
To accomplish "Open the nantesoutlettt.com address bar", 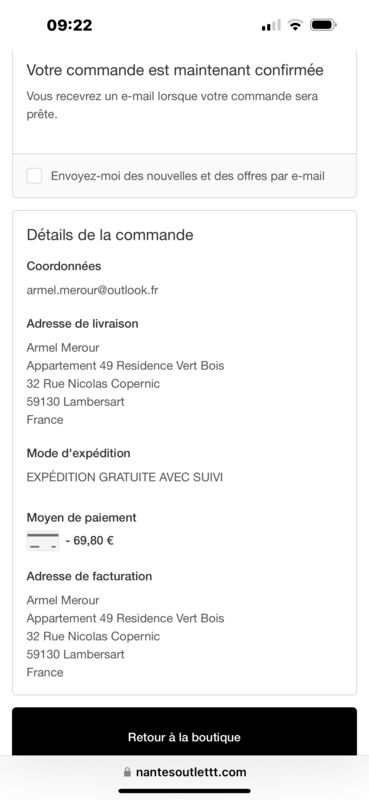I will (184, 772).
